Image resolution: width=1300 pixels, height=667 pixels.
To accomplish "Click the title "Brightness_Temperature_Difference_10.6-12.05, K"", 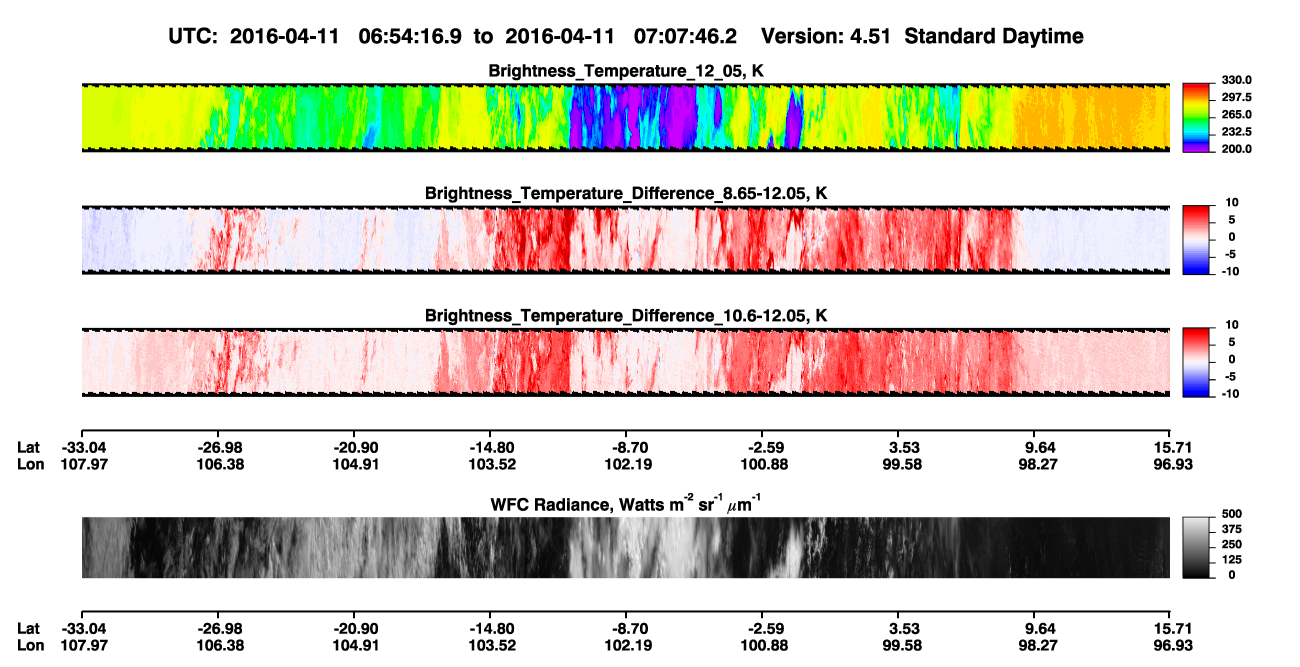I will click(x=626, y=316).
